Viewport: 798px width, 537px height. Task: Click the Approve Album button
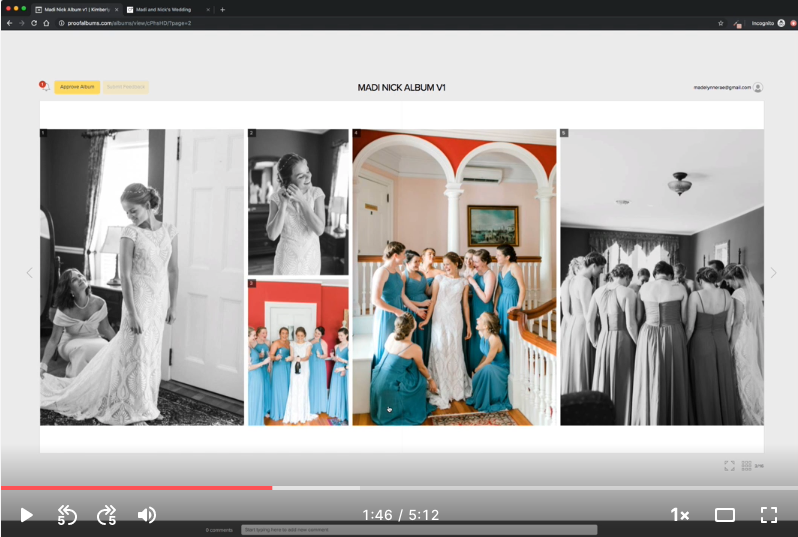click(77, 87)
